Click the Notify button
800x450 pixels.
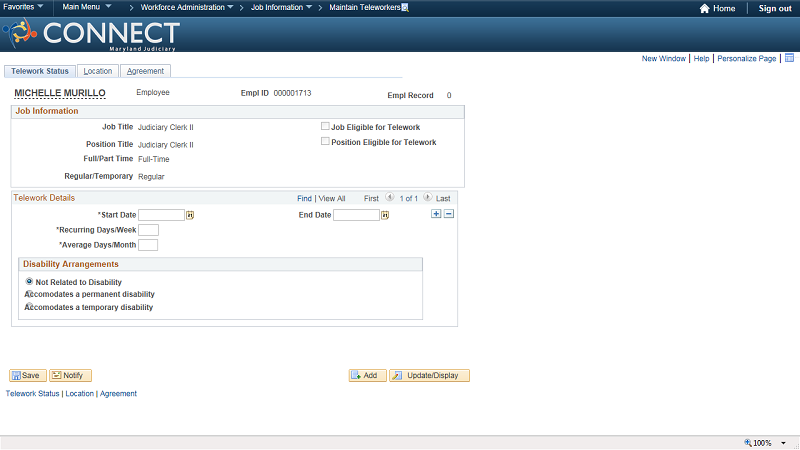(x=70, y=376)
